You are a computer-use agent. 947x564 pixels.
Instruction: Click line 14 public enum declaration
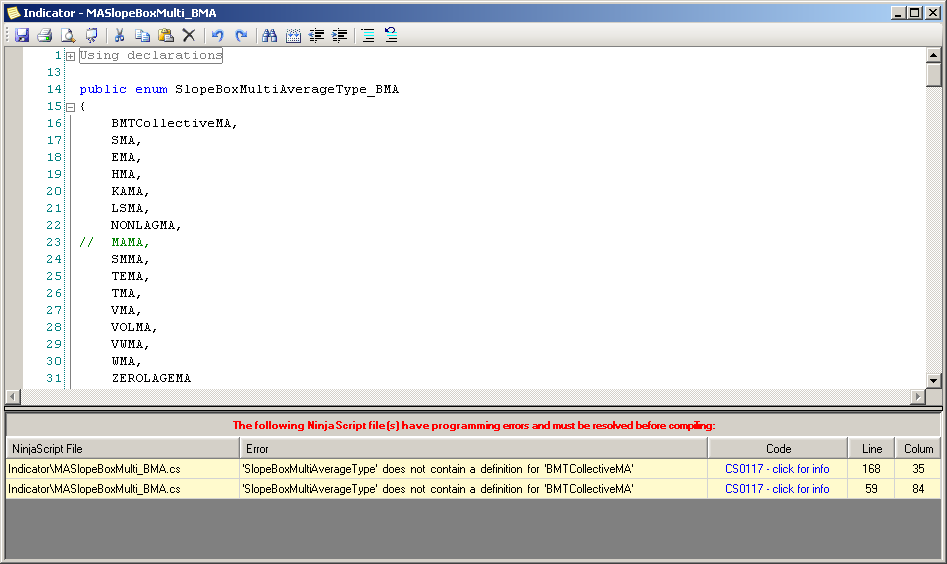pyautogui.click(x=239, y=89)
